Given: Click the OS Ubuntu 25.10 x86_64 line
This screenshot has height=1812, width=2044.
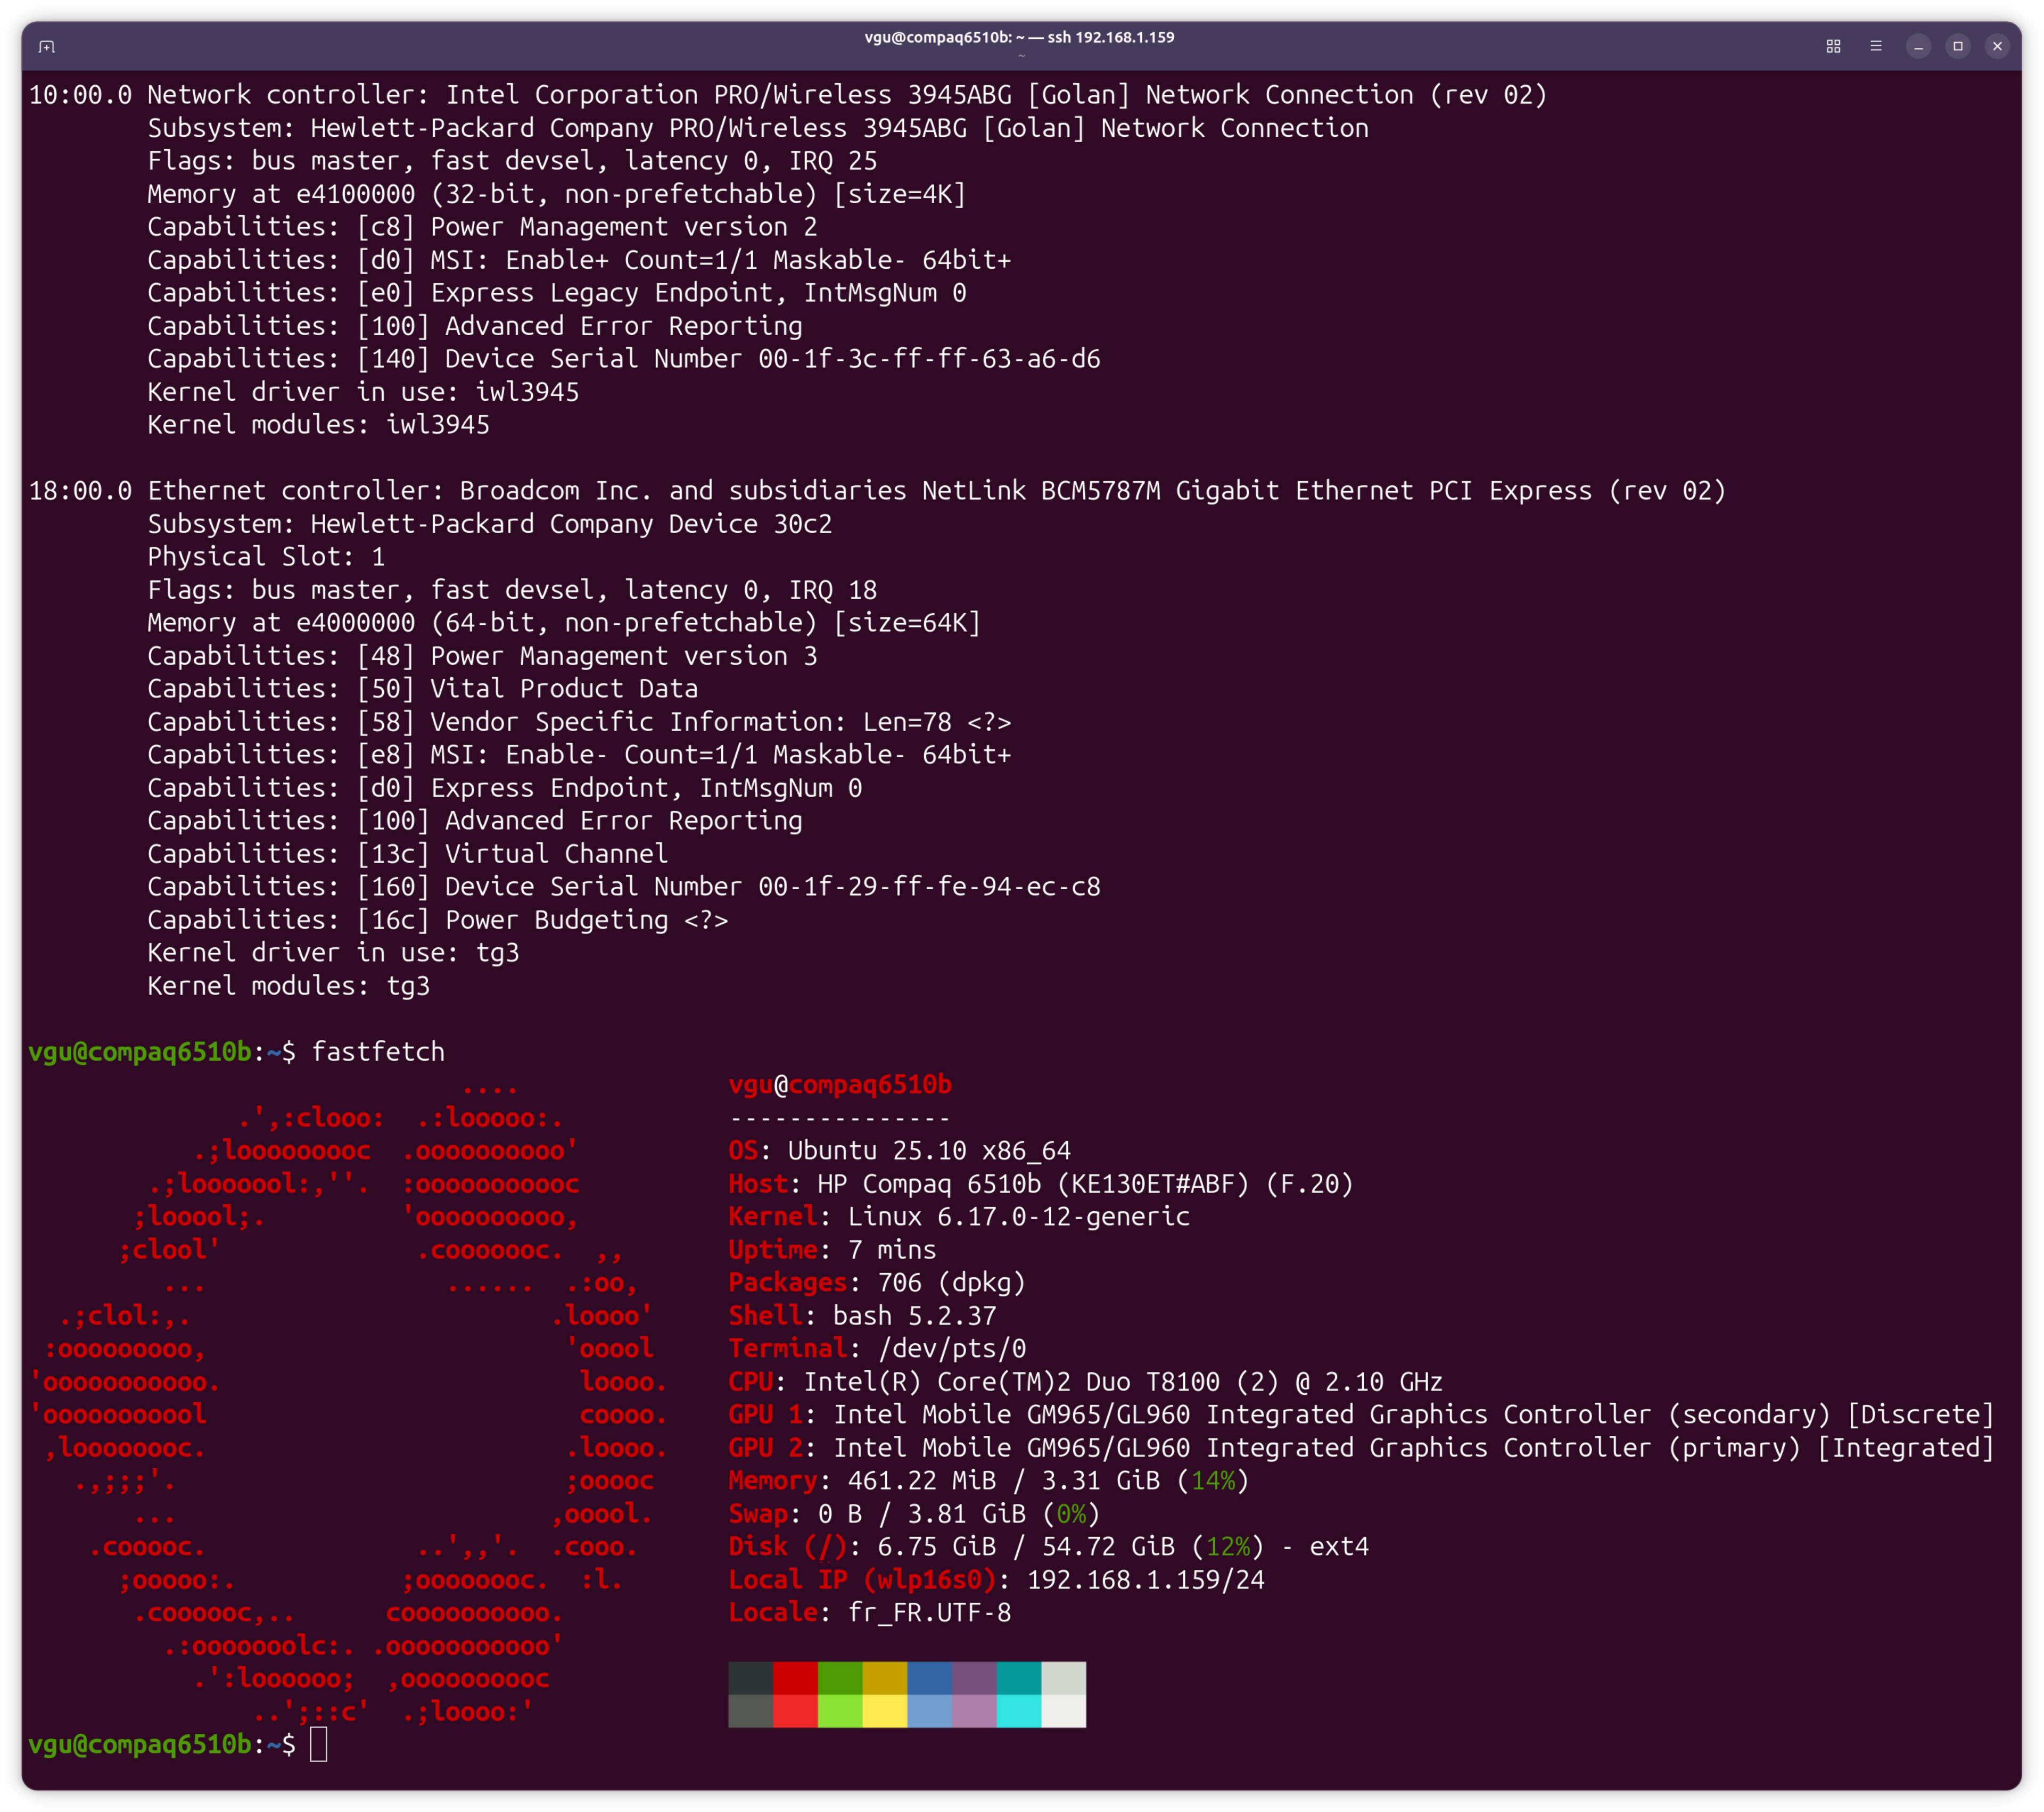Looking at the screenshot, I should [x=900, y=1151].
